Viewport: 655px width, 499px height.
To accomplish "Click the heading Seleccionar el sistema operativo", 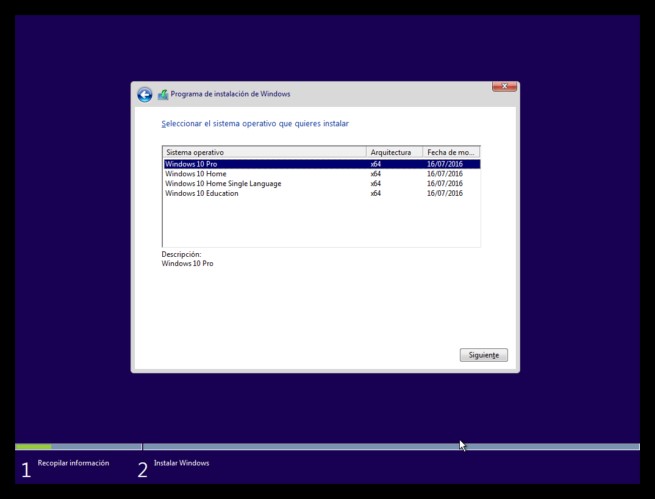I will (x=255, y=124).
